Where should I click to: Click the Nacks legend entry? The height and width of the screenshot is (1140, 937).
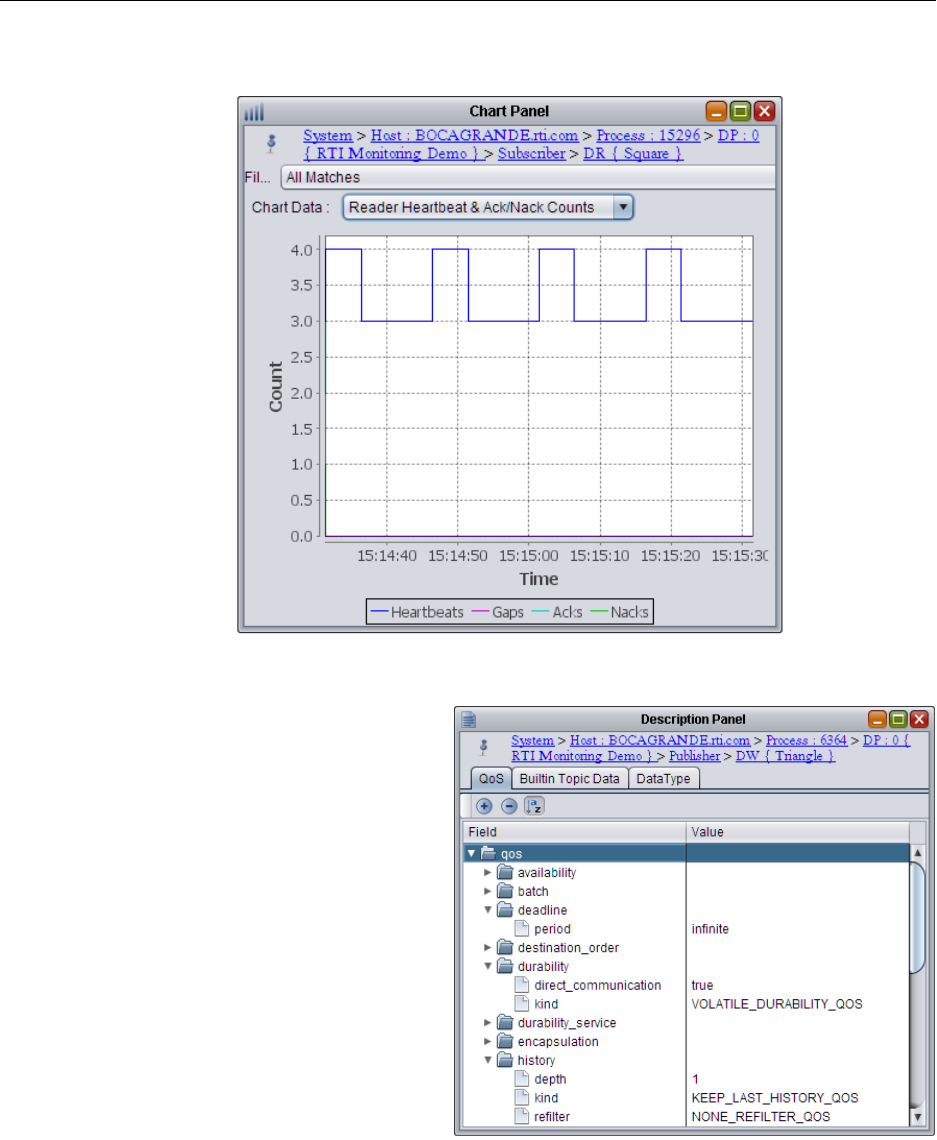[x=619, y=612]
